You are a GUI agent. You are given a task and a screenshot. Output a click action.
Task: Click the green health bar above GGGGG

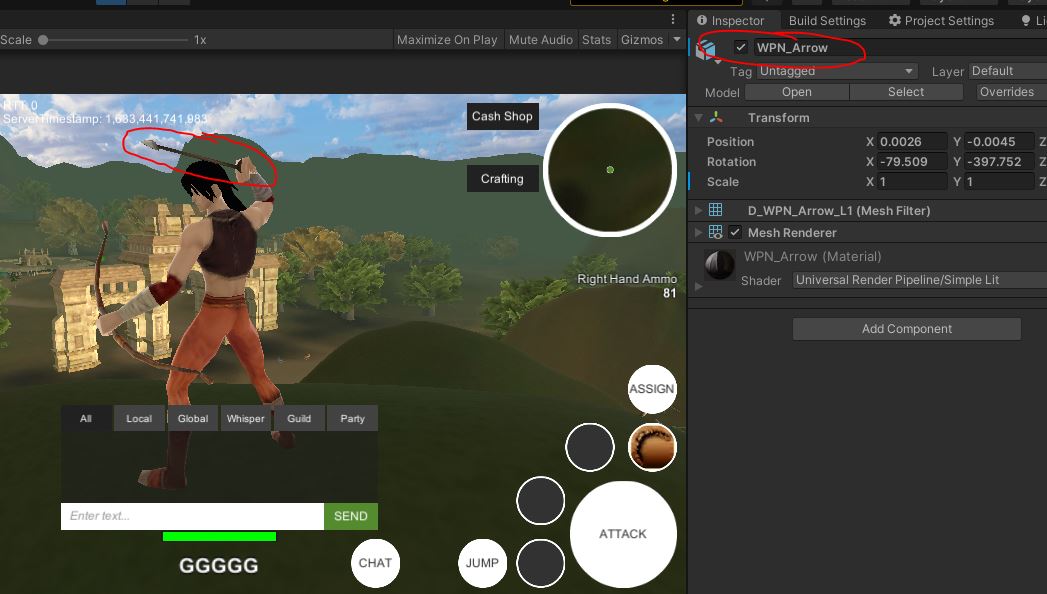pos(219,536)
